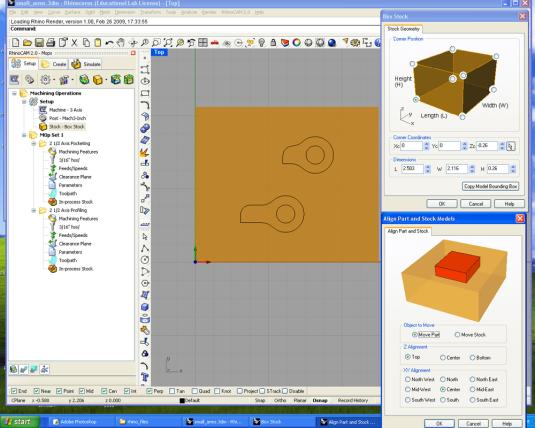Toggle the Near osnap checkbox
The height and width of the screenshot is (428, 535).
click(x=37, y=391)
